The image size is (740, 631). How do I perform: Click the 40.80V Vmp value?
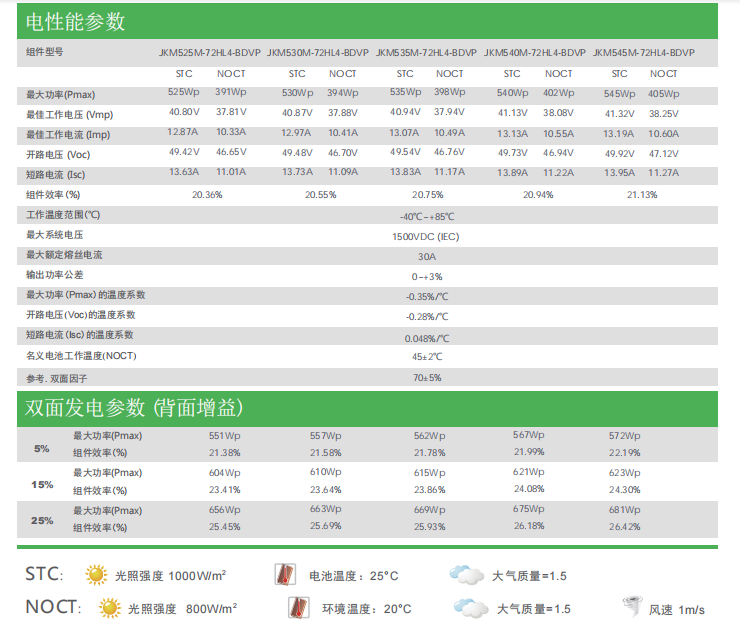184,112
